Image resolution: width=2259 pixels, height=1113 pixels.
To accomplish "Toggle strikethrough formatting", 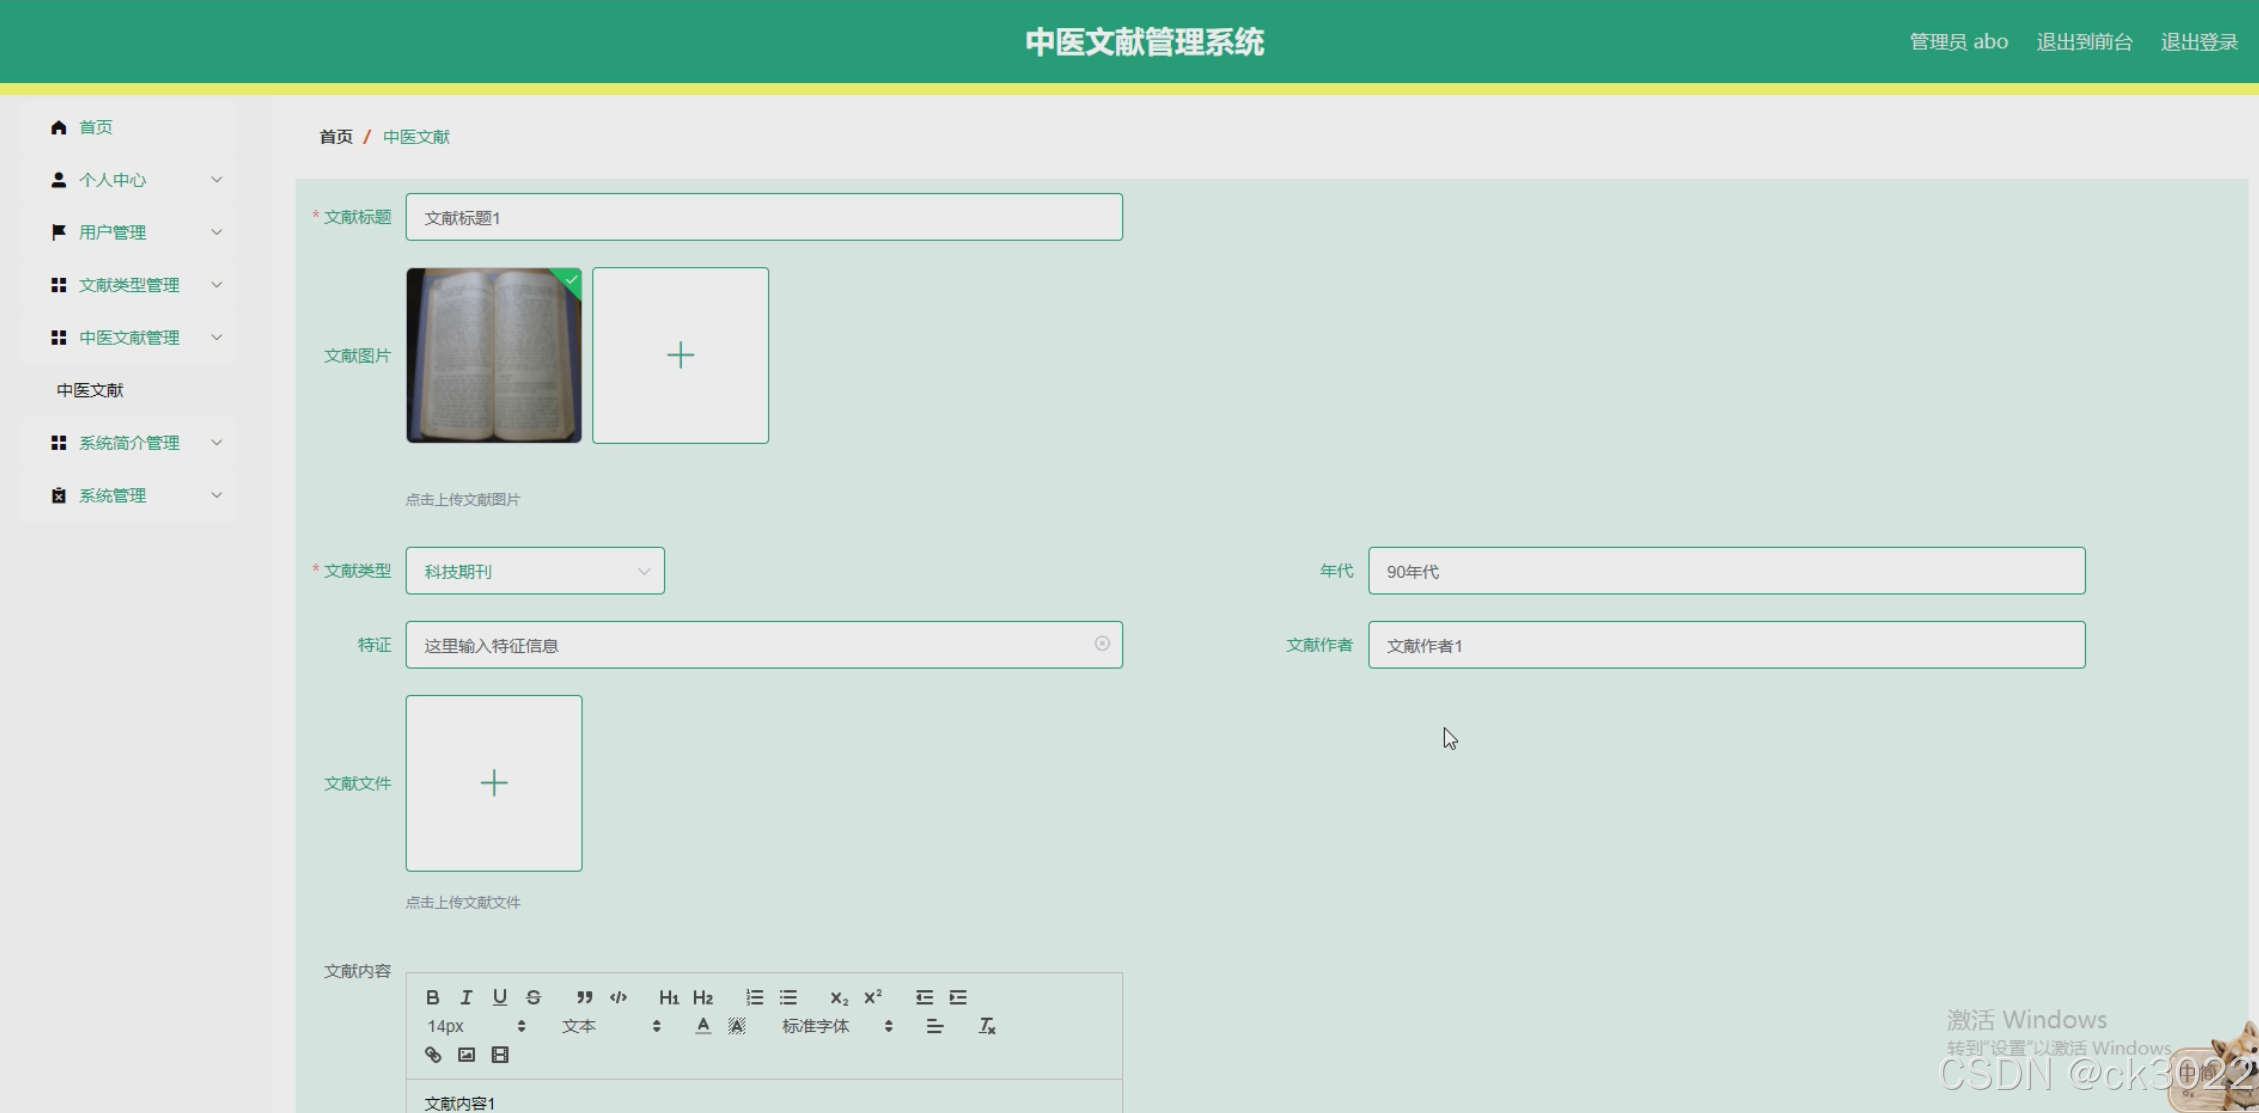I will pos(534,997).
